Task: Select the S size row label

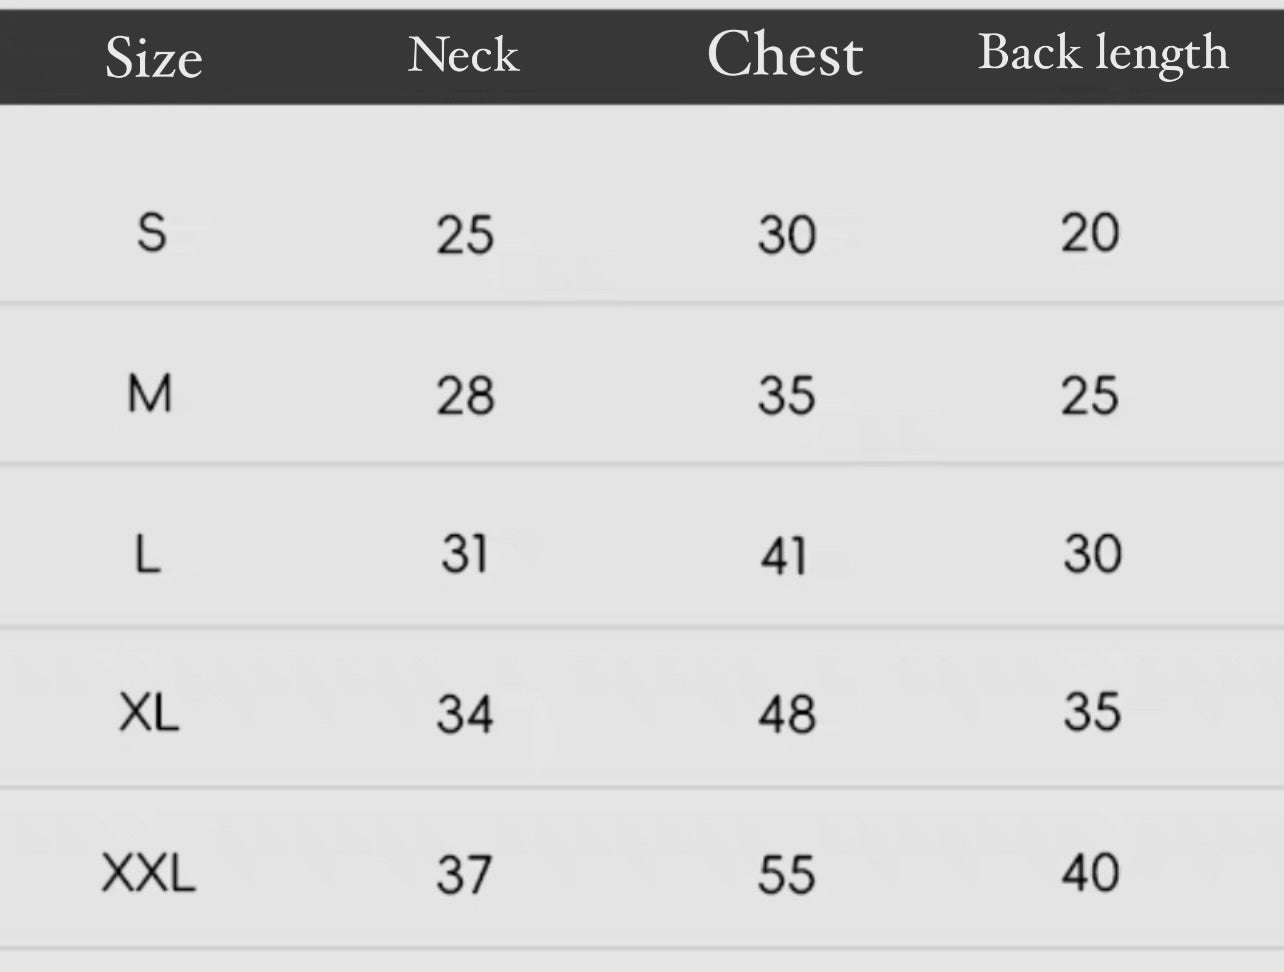Action: tap(151, 233)
